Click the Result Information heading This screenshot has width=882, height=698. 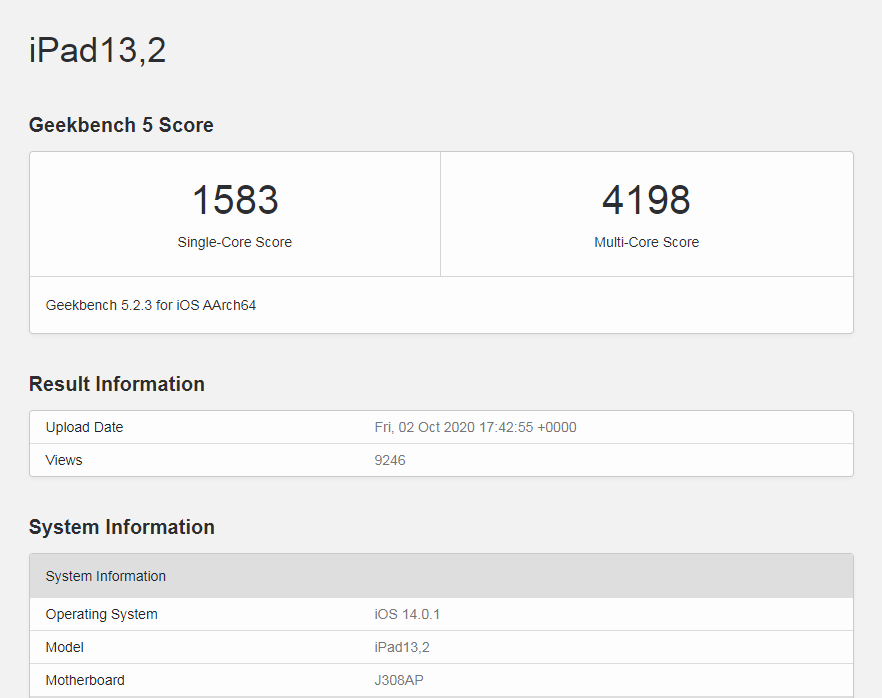(x=116, y=384)
